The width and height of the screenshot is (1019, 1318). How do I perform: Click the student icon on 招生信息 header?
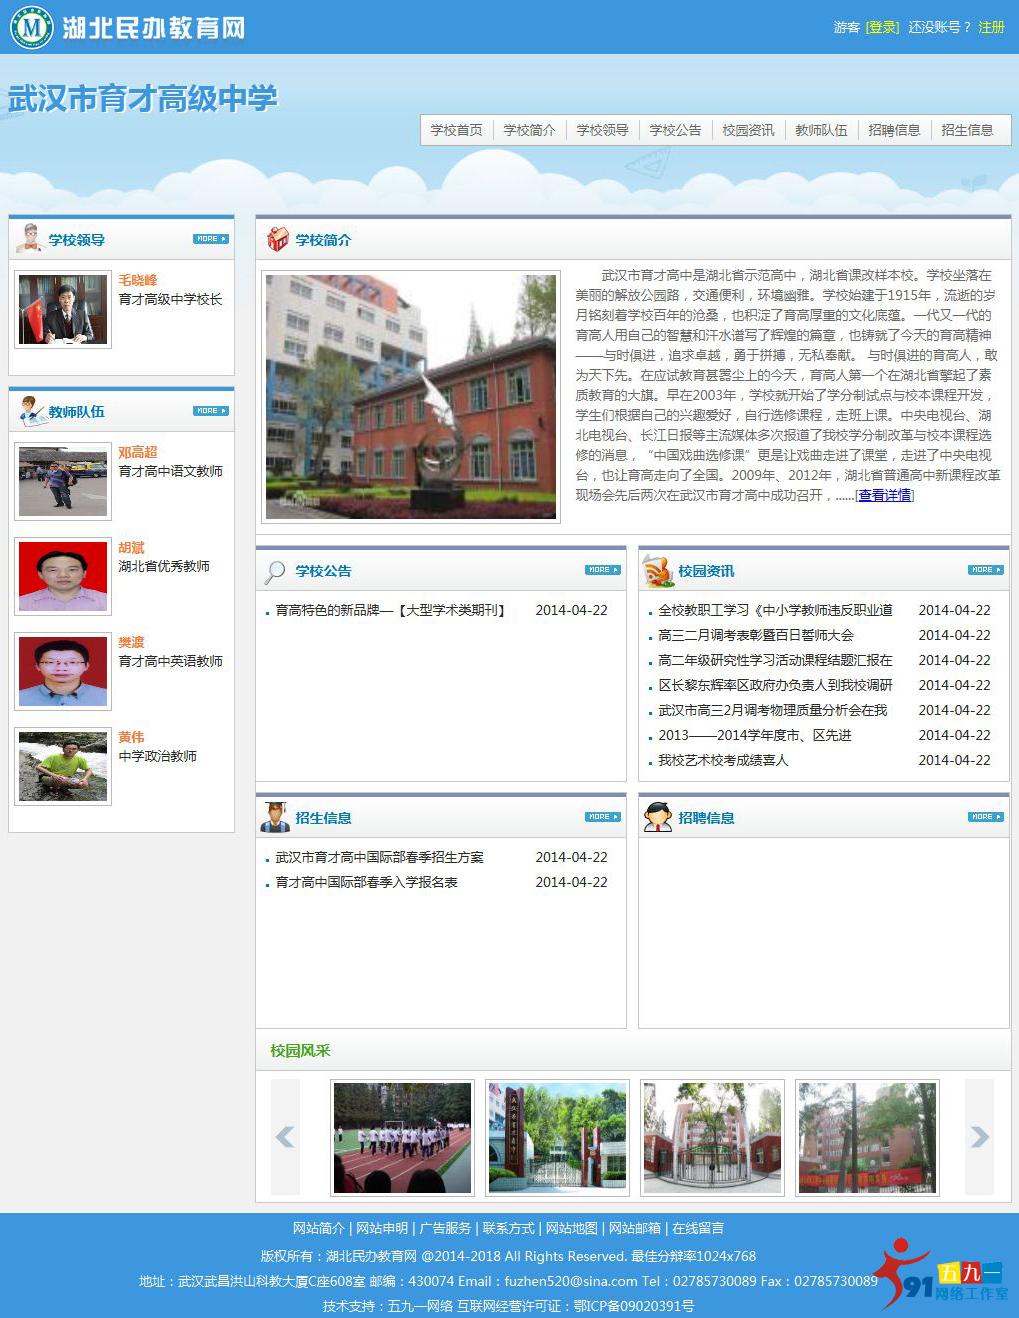click(274, 817)
